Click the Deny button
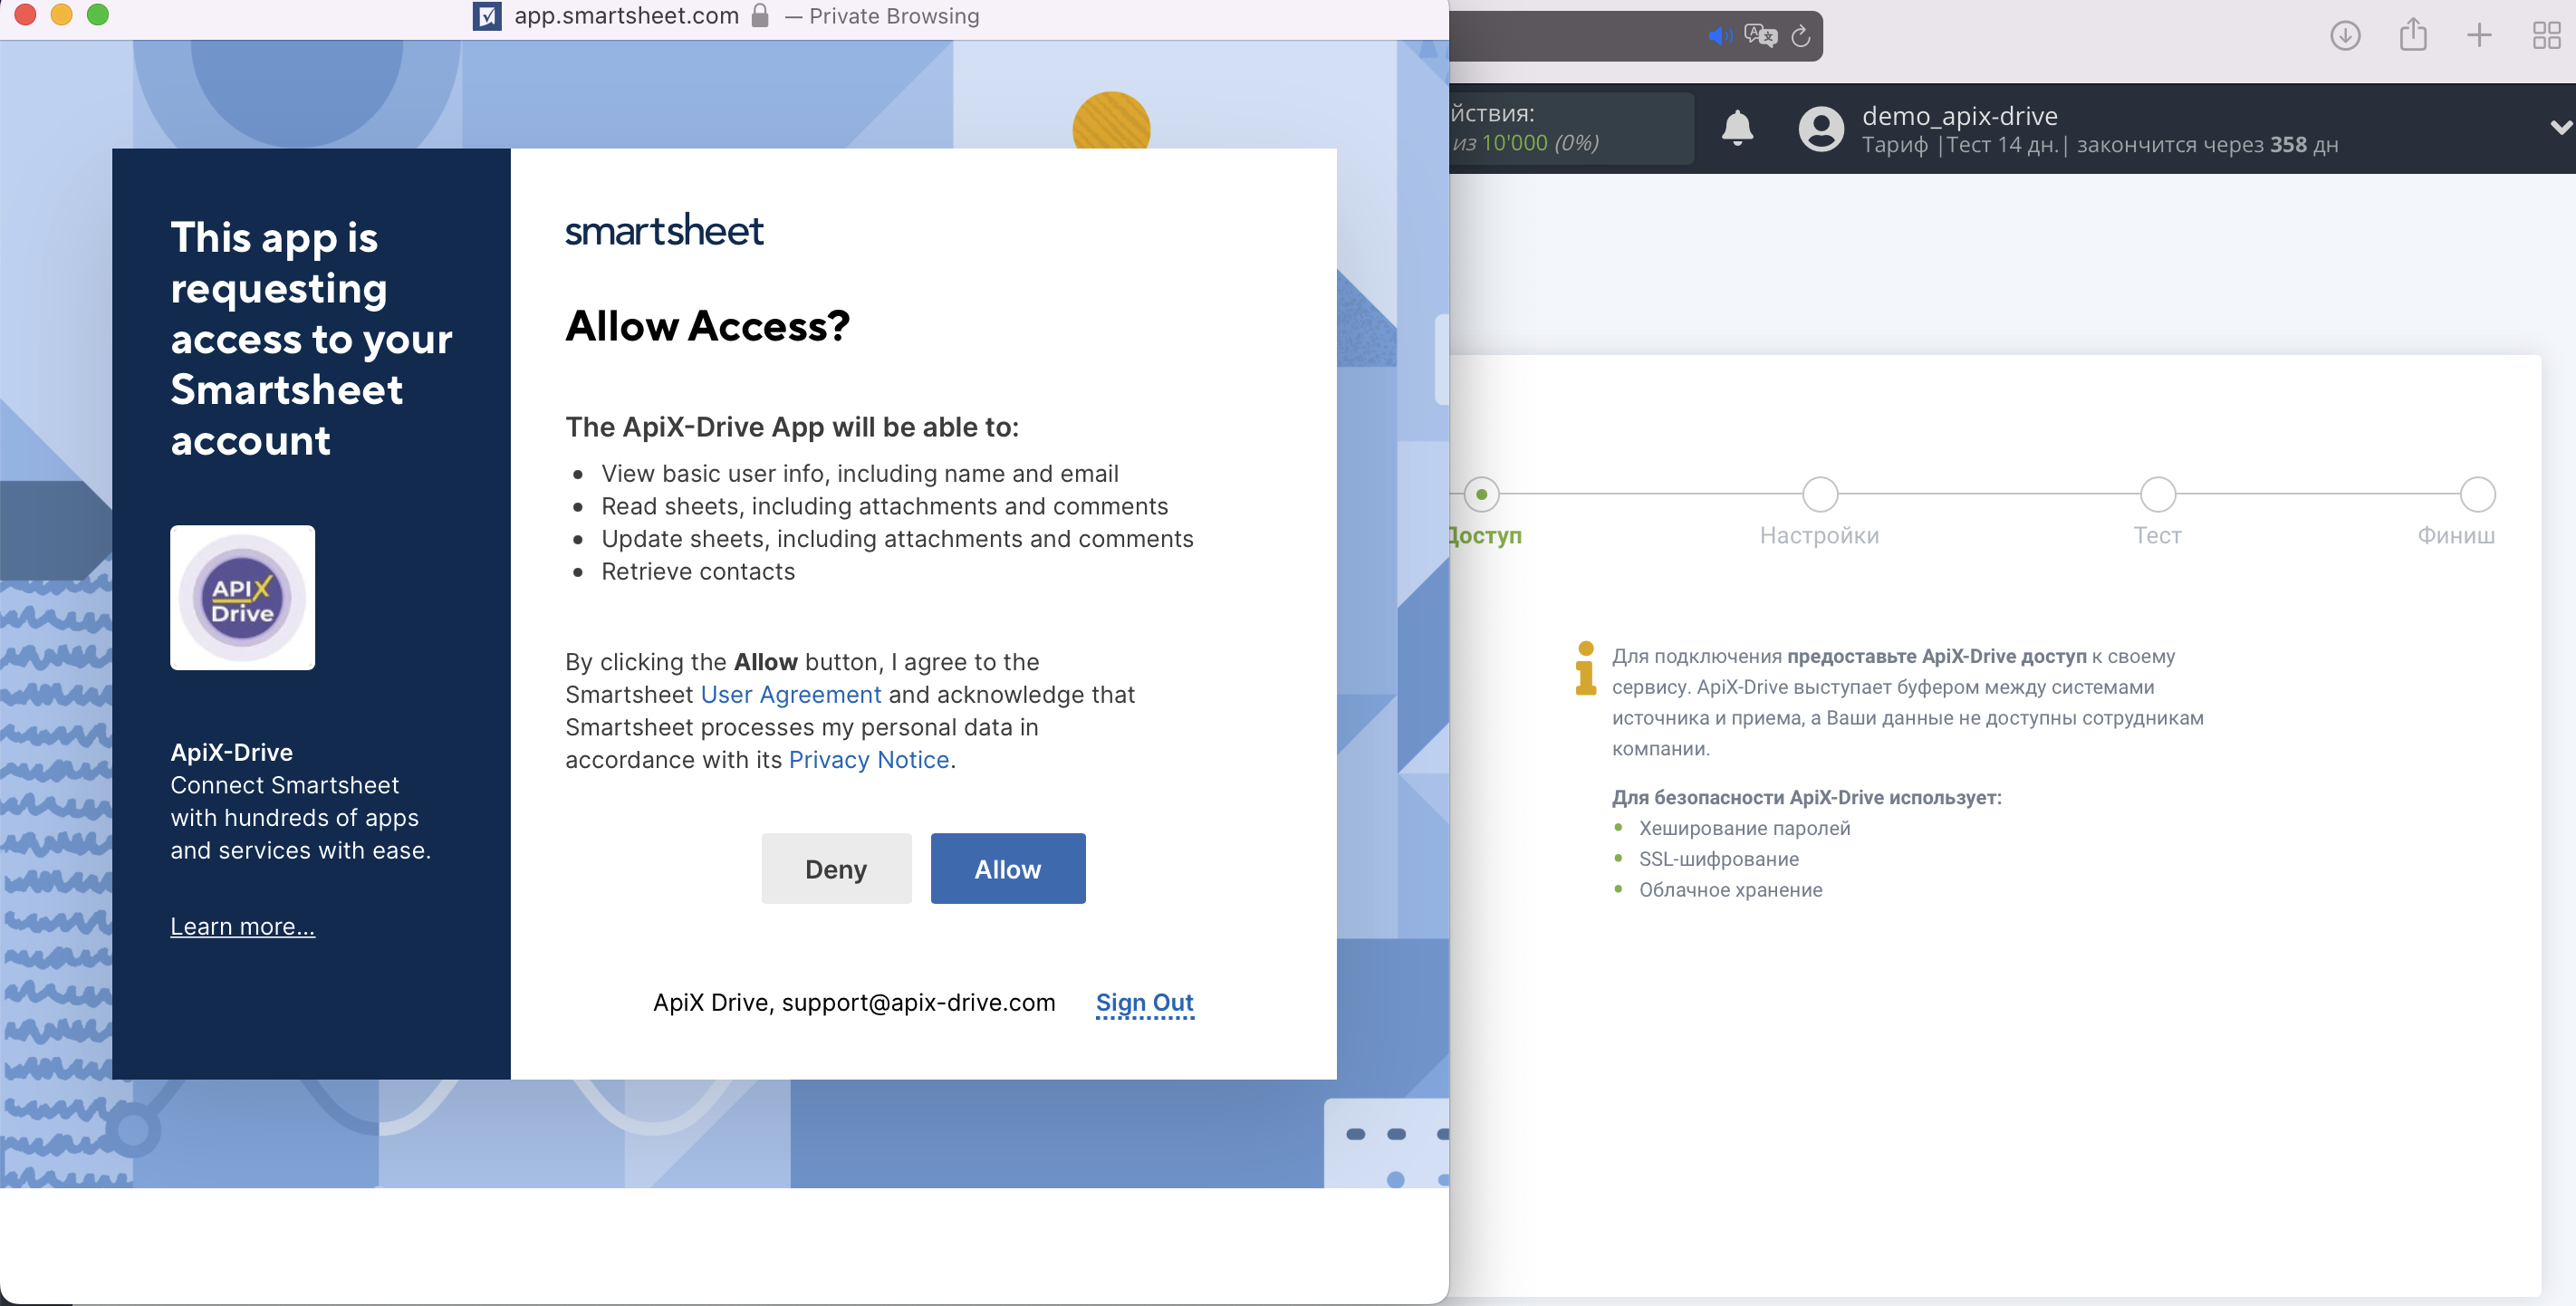Viewport: 2576px width, 1306px height. [836, 868]
